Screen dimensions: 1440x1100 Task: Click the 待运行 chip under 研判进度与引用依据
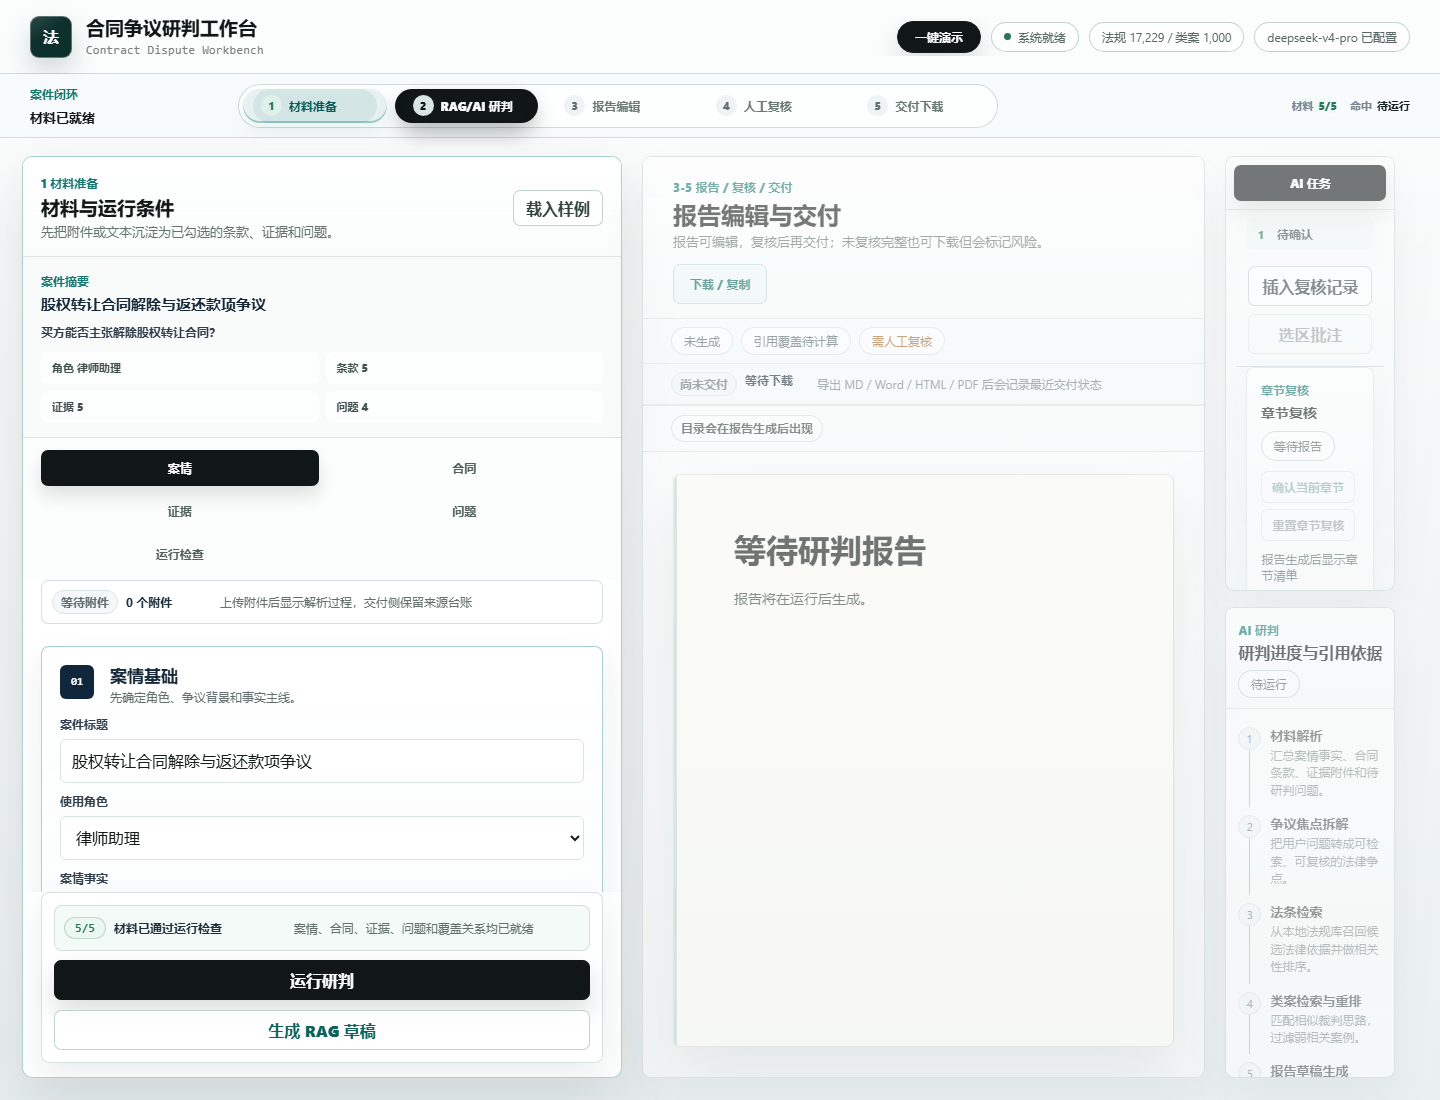pos(1269,684)
